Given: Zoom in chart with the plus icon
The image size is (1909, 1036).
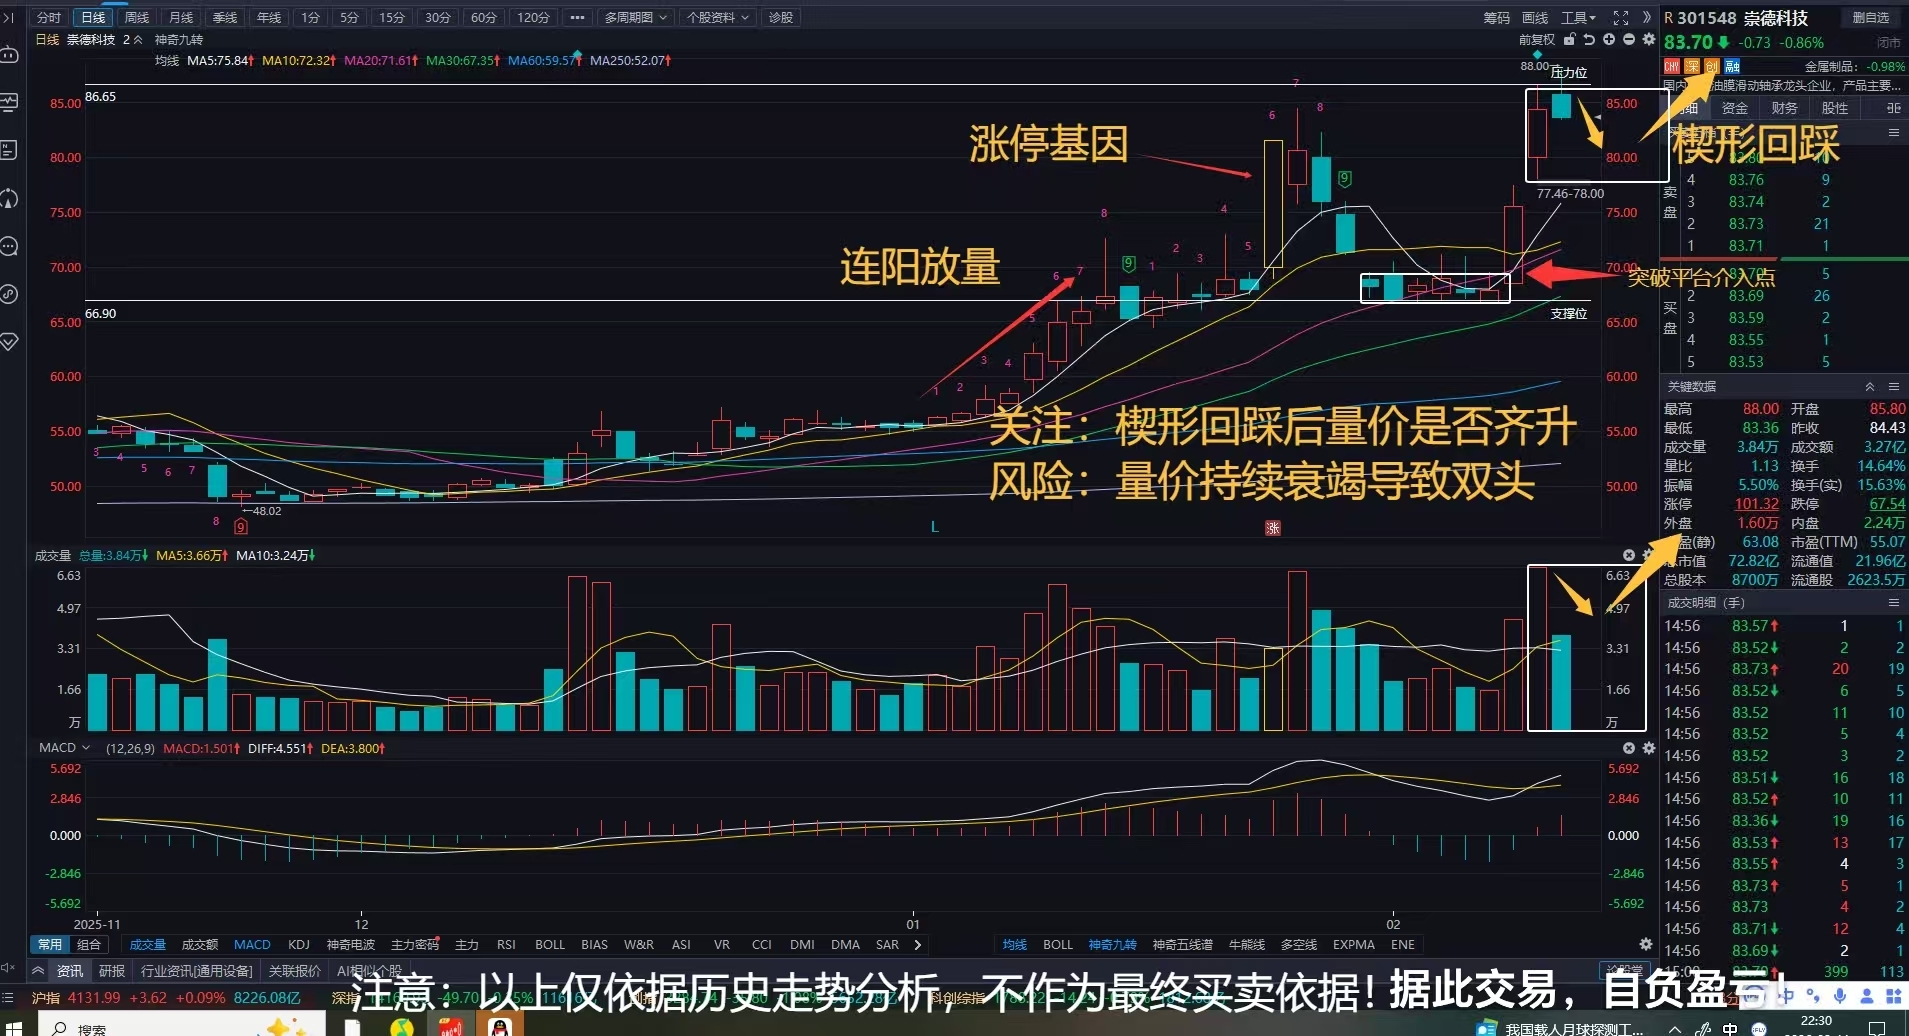Looking at the screenshot, I should 1609,40.
